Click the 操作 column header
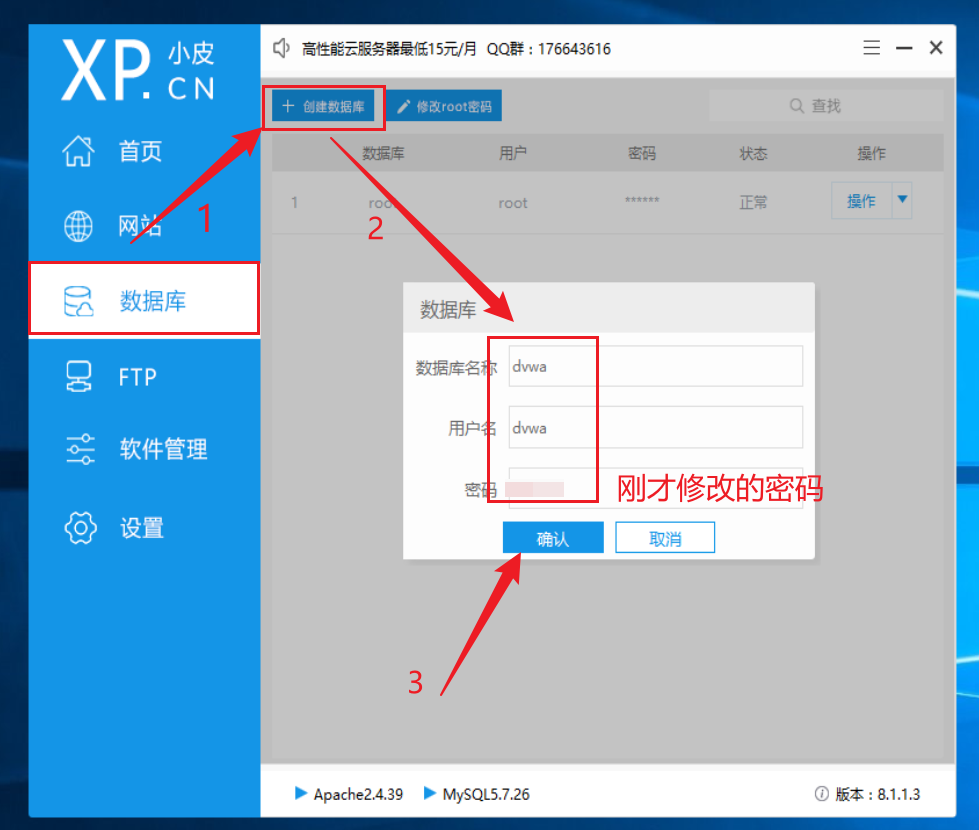 point(872,154)
